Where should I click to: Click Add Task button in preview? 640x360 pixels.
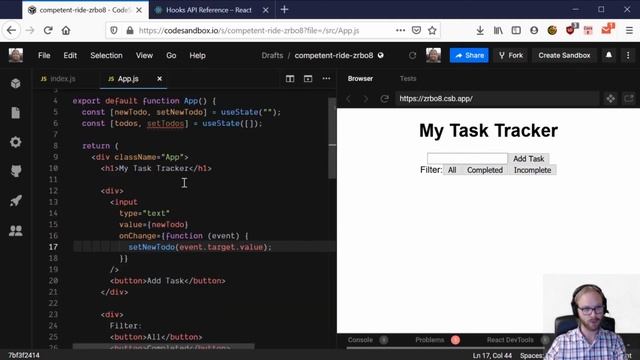click(x=529, y=158)
